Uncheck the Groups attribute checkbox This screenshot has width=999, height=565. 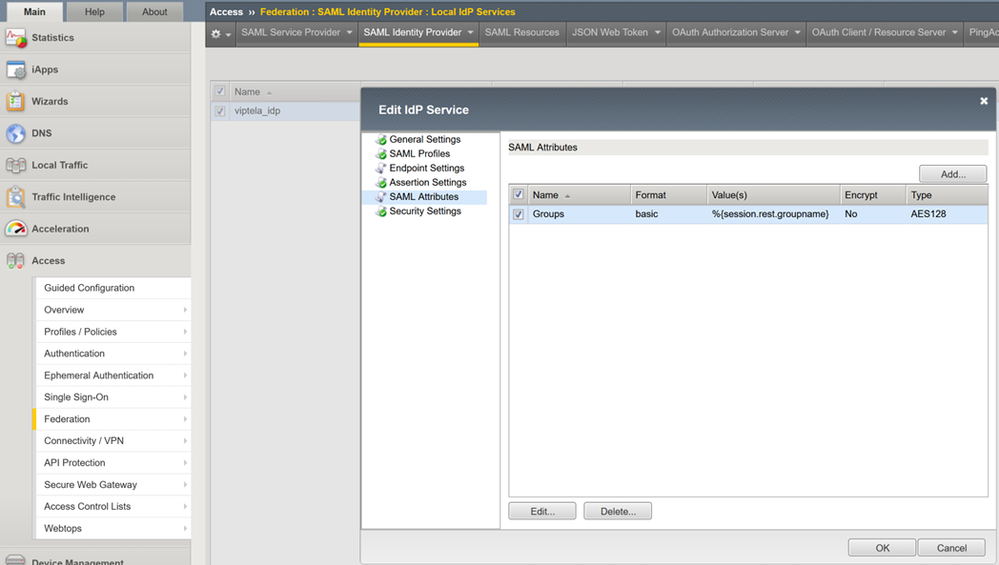point(518,214)
